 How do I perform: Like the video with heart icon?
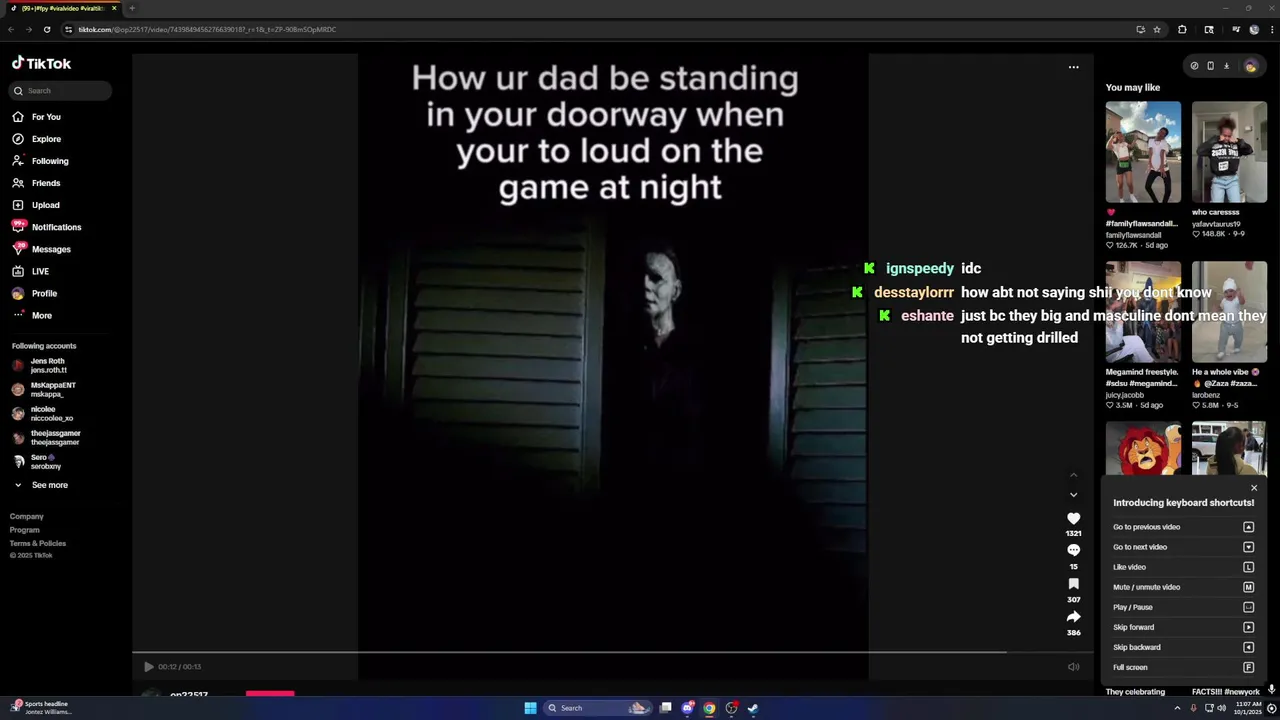click(x=1073, y=518)
